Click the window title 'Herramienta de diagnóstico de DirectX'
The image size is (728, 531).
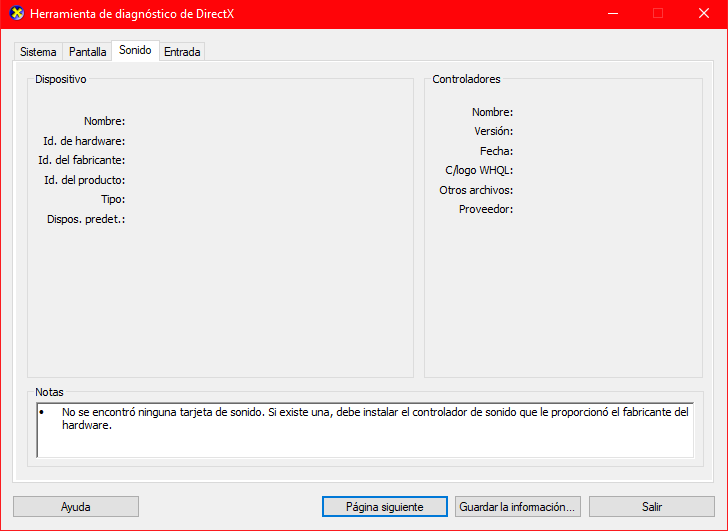(132, 14)
